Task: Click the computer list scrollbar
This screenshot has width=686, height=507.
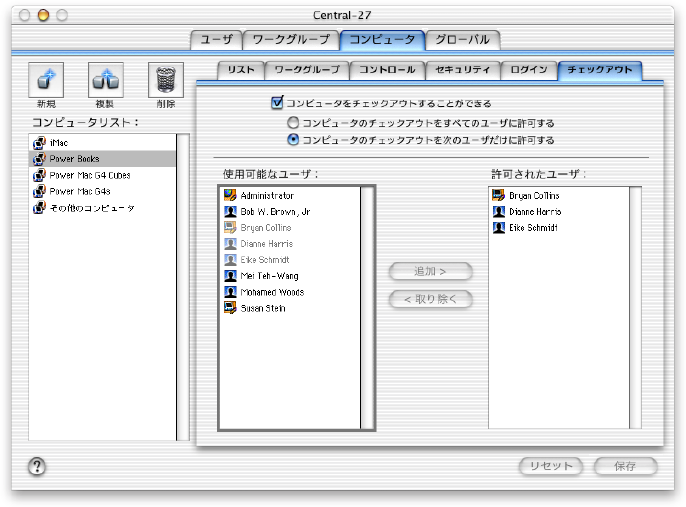Action: tap(183, 287)
